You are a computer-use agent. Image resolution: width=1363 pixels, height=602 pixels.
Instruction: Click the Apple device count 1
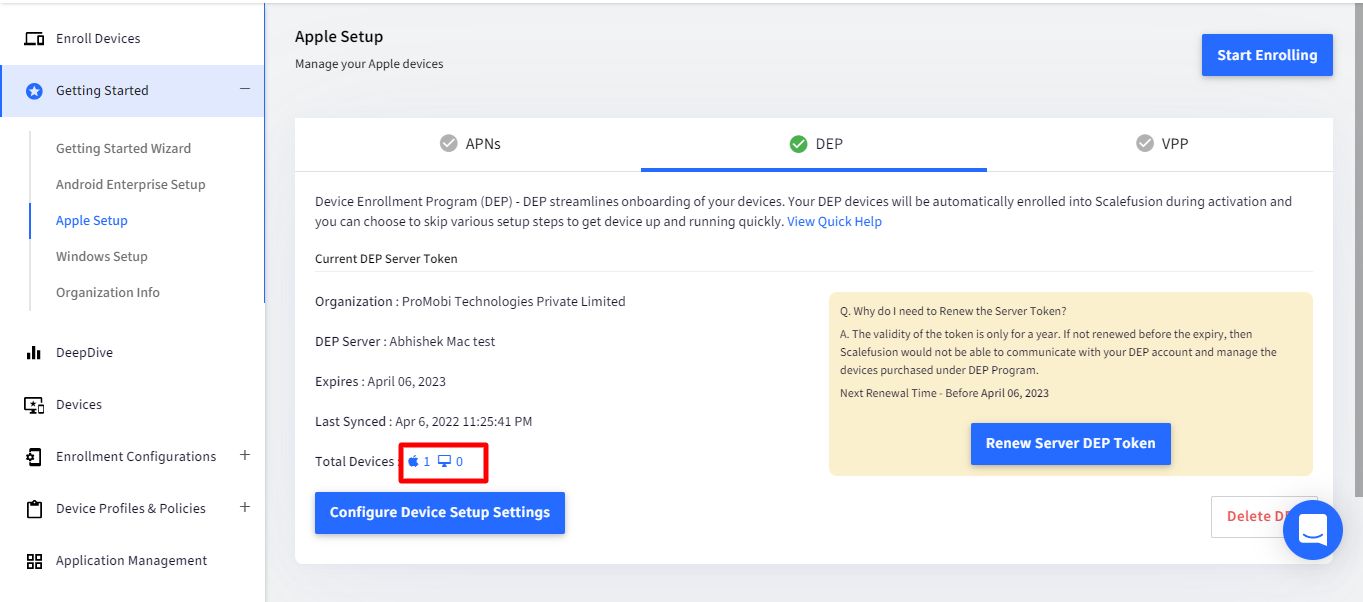(x=426, y=461)
